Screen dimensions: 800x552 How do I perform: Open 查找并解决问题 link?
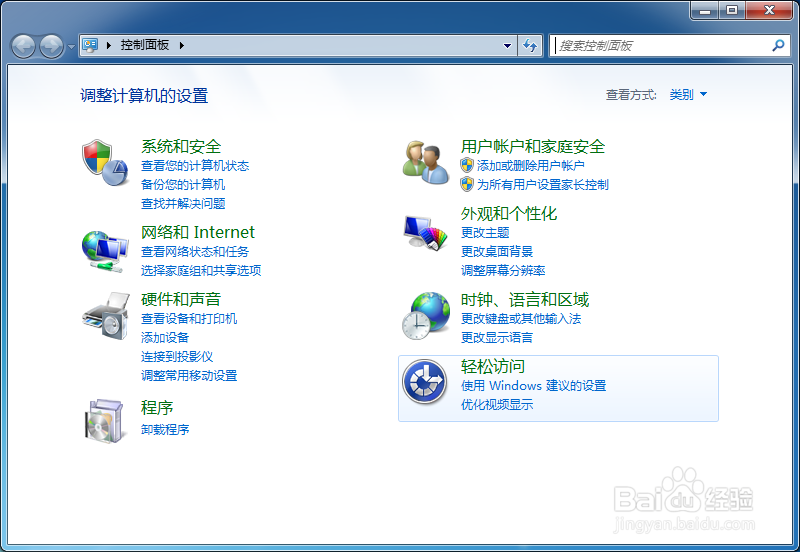[x=183, y=203]
